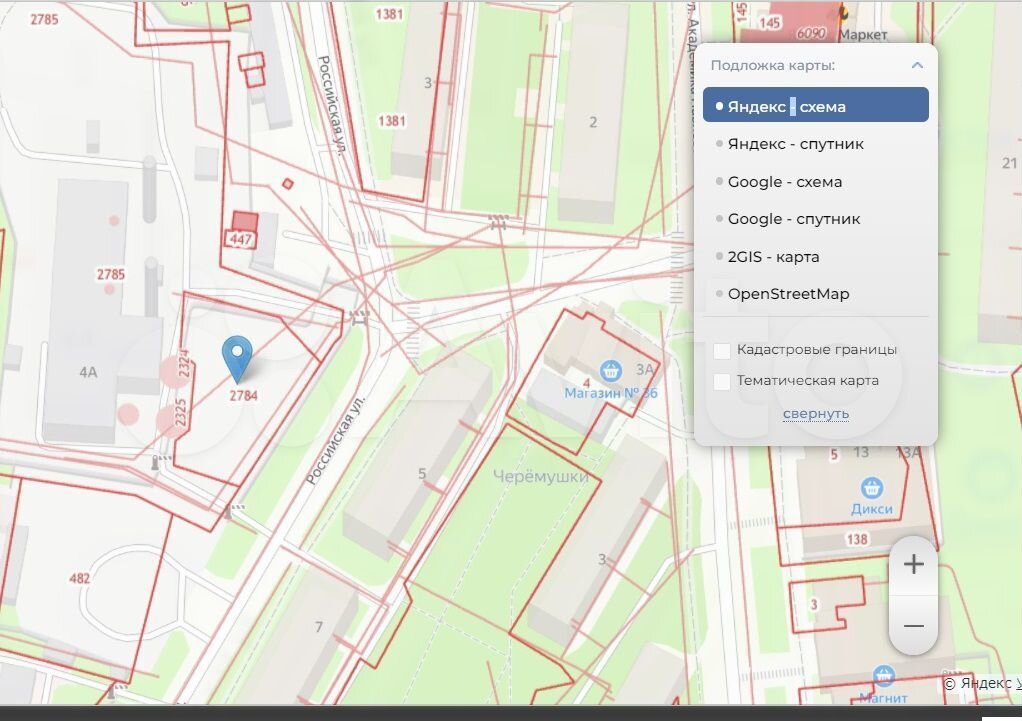Click the Дикси store label
The height and width of the screenshot is (721, 1022).
coord(871,508)
